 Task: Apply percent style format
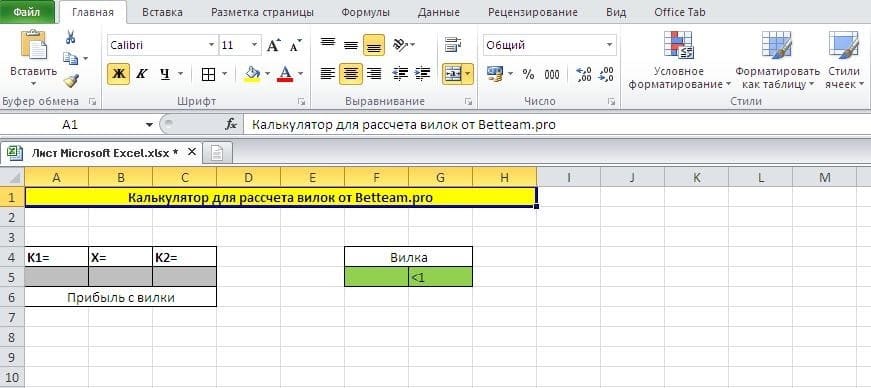tap(528, 74)
